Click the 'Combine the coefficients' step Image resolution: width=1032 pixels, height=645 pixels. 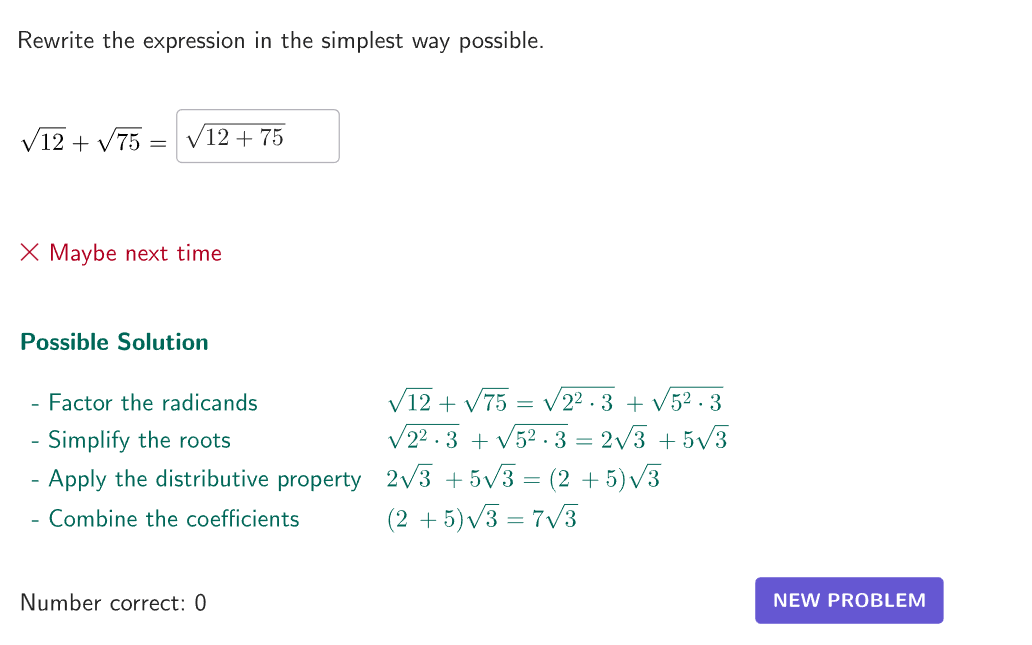174,519
